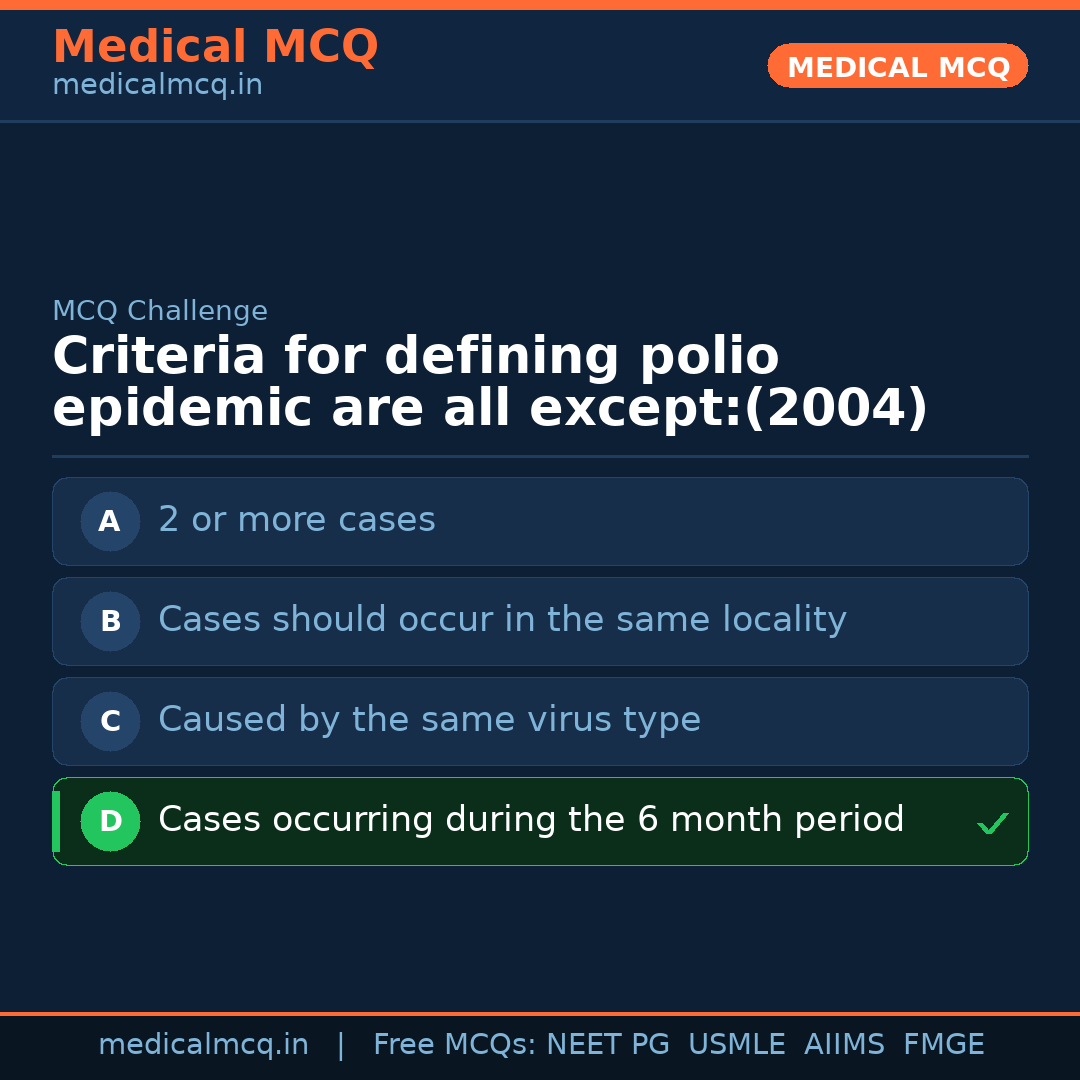Click the polio epidemic question heading

tap(490, 383)
